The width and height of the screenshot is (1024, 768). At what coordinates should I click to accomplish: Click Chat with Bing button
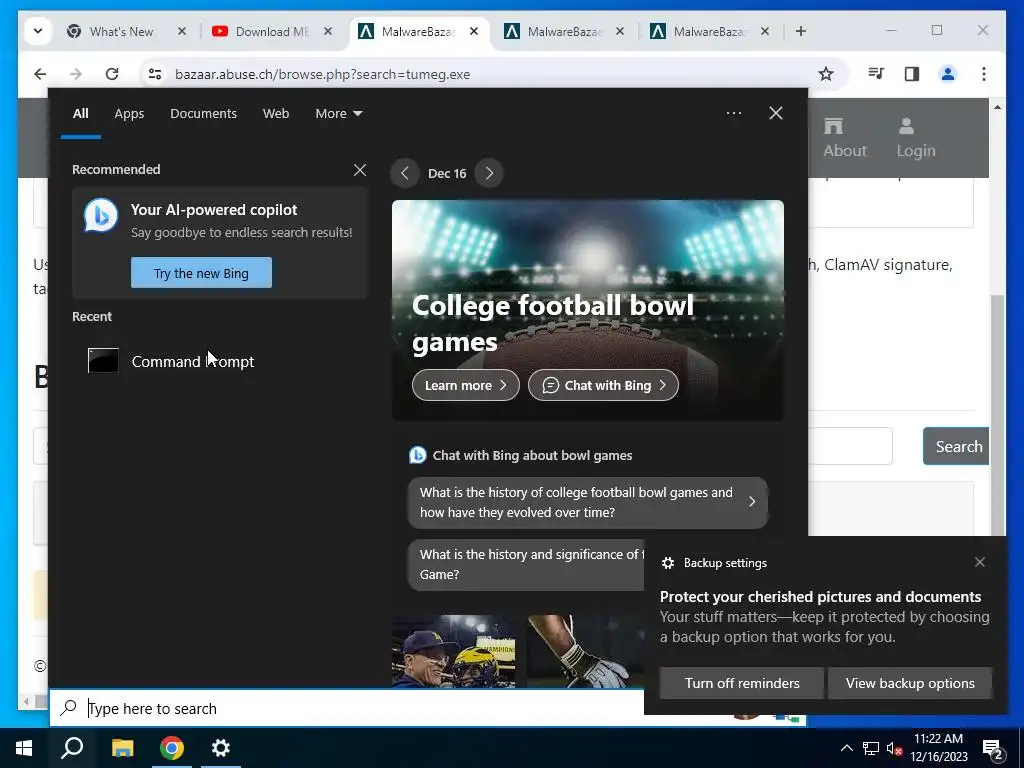603,385
